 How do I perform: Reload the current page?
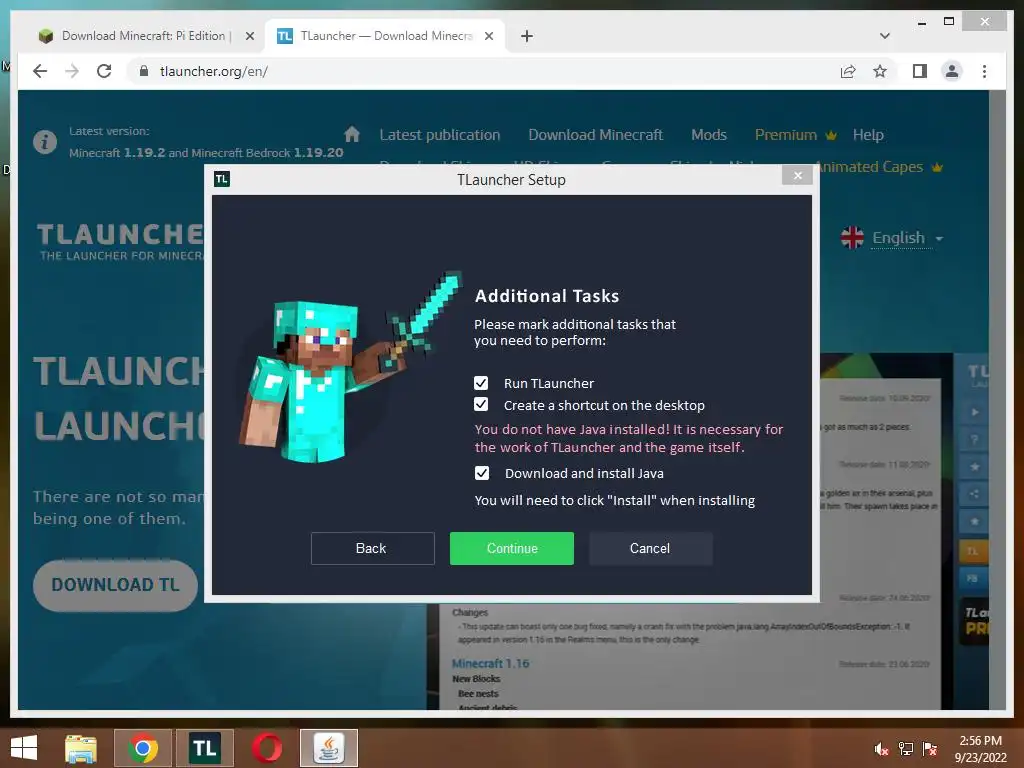click(x=104, y=71)
